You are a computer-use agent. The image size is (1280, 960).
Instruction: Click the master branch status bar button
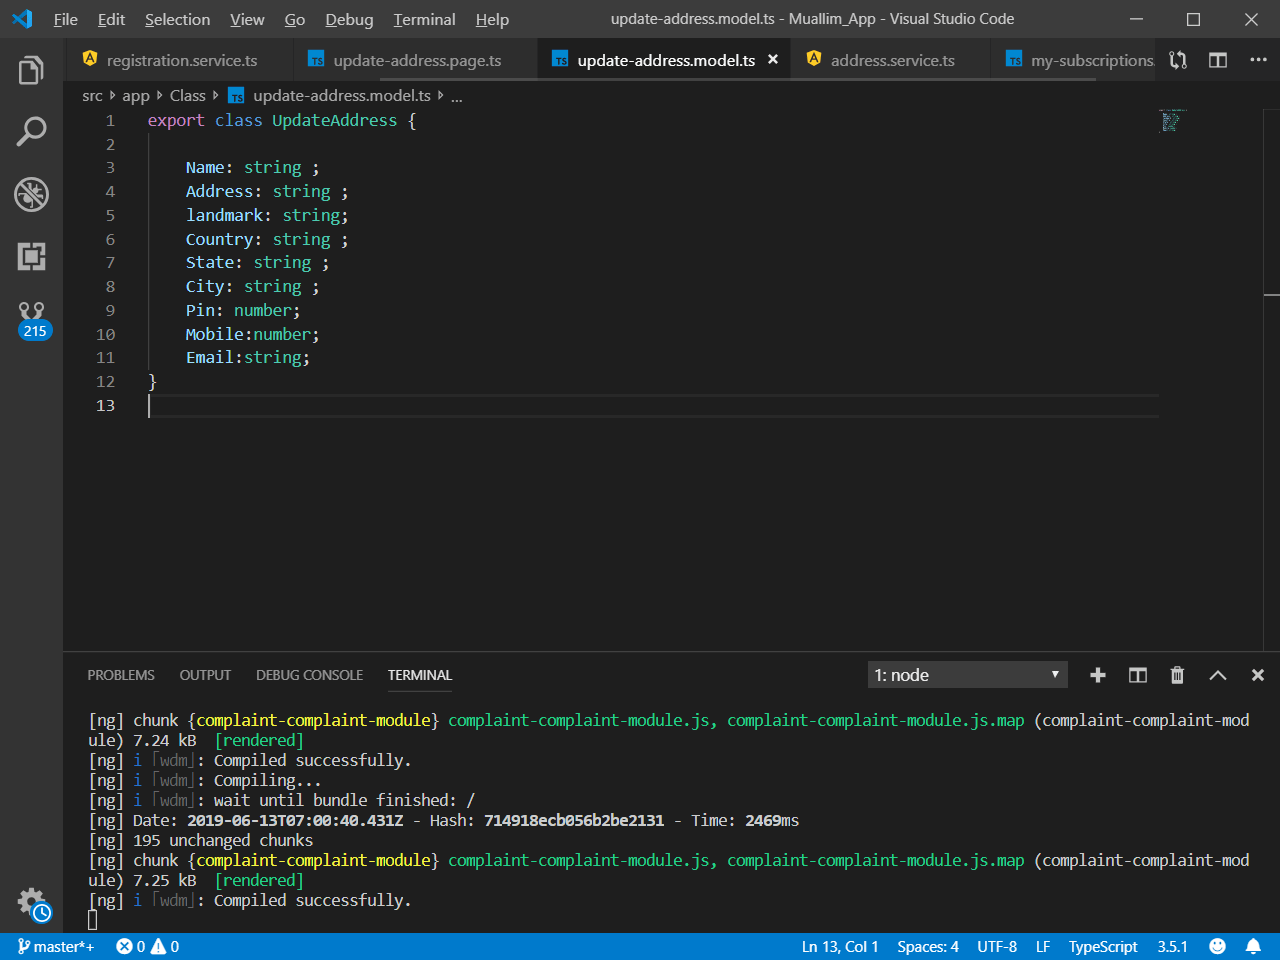[x=56, y=946]
